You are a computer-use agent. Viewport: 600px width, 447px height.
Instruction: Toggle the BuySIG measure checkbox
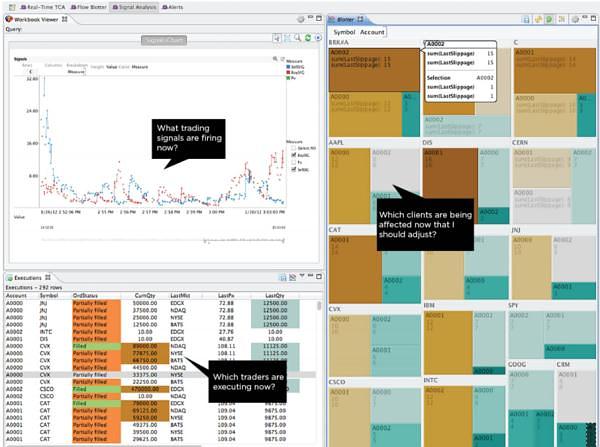[293, 155]
